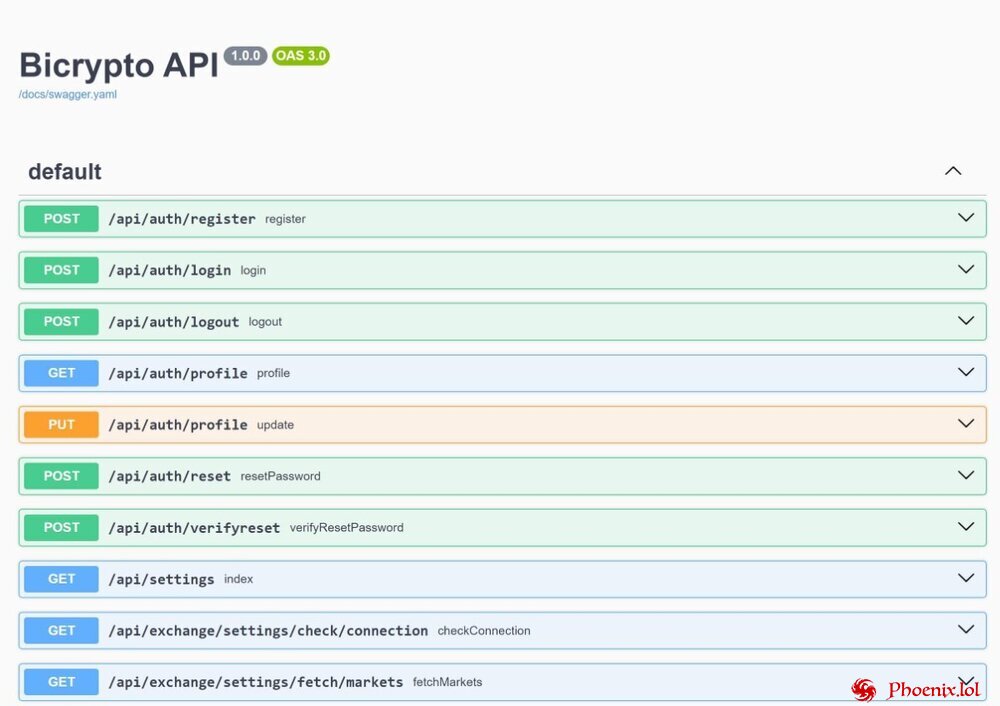
Task: Expand the POST /api/auth/register chevron arrow
Action: 965,218
